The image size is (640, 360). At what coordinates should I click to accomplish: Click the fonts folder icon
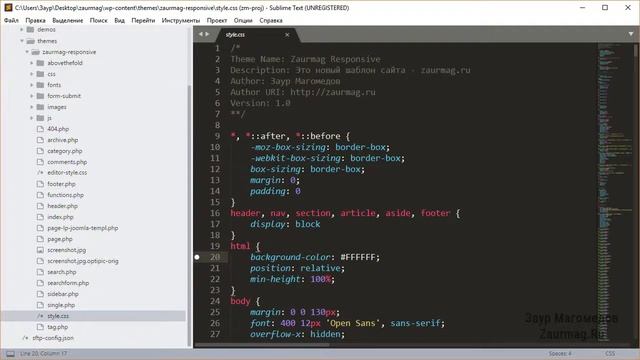click(x=40, y=85)
